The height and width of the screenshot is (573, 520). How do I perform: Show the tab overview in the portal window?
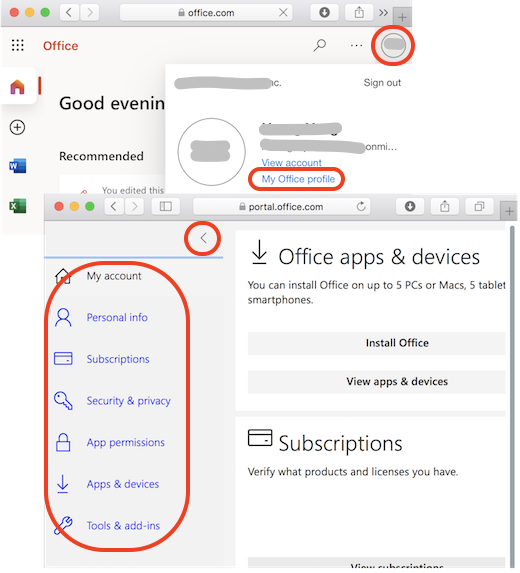coord(479,207)
